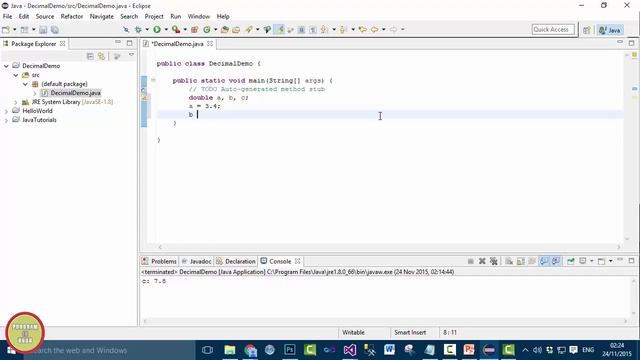This screenshot has width=640, height=360.
Task: Select the Java perspective button
Action: pyautogui.click(x=610, y=30)
